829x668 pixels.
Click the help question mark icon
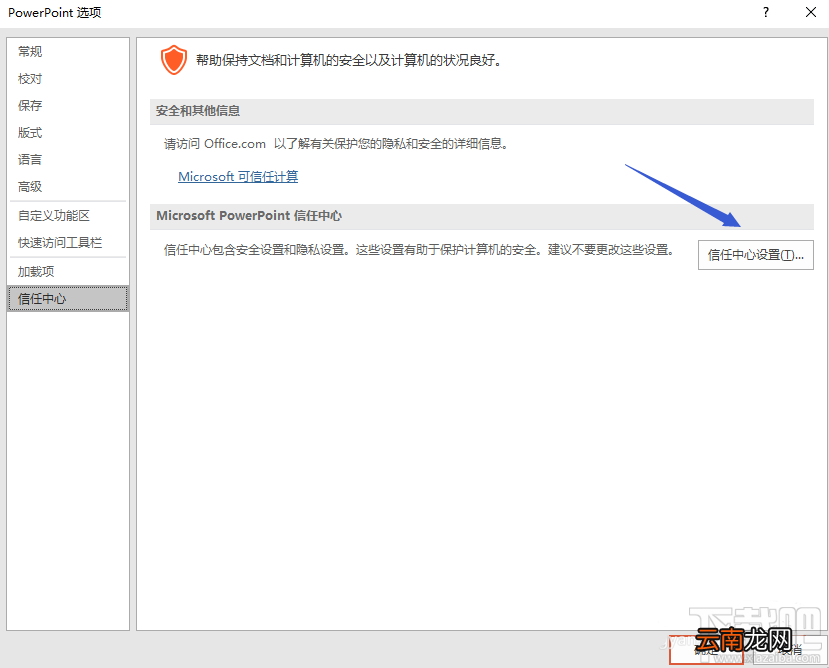click(x=766, y=12)
